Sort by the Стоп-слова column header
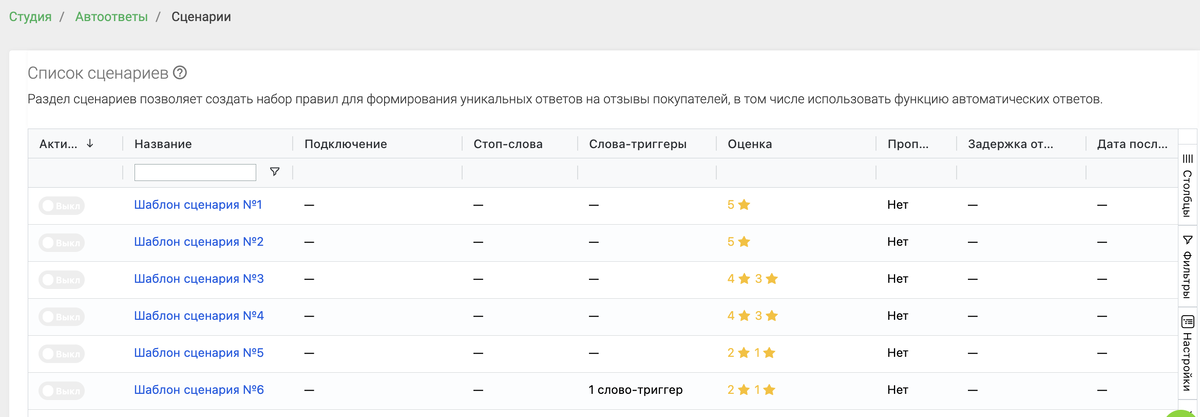 [x=508, y=144]
